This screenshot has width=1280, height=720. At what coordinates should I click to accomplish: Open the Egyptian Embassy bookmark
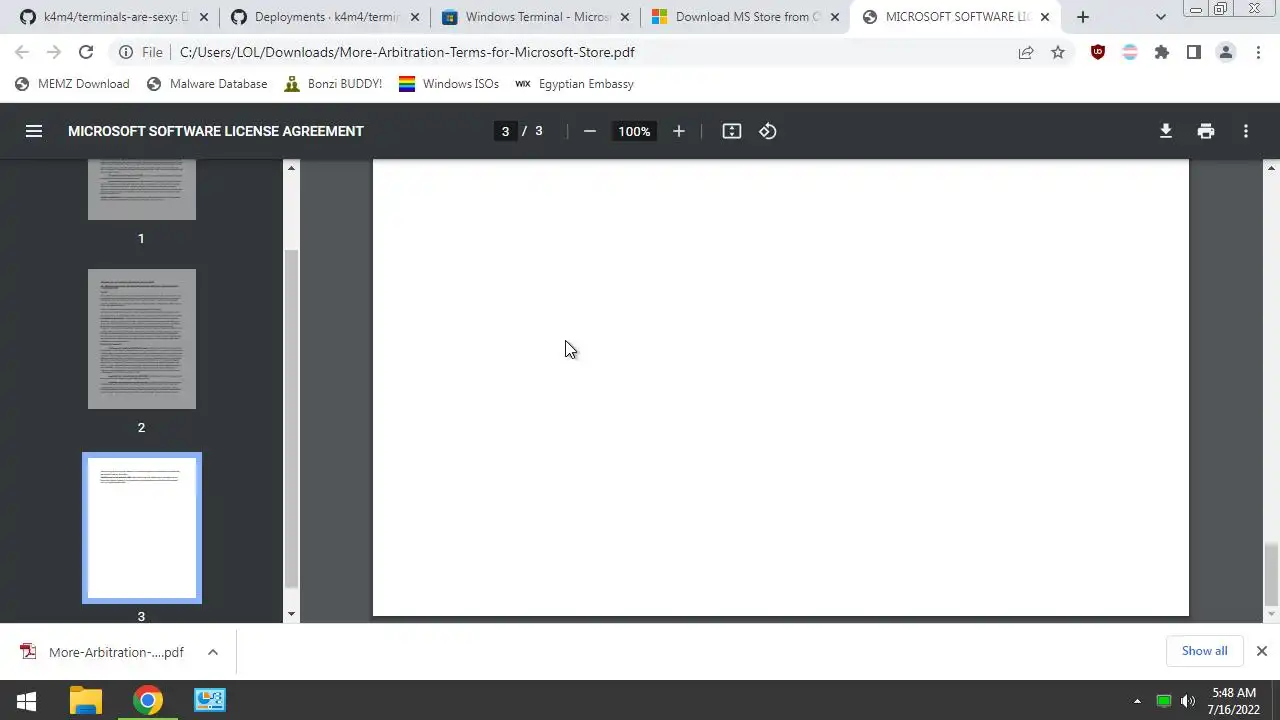(x=574, y=84)
